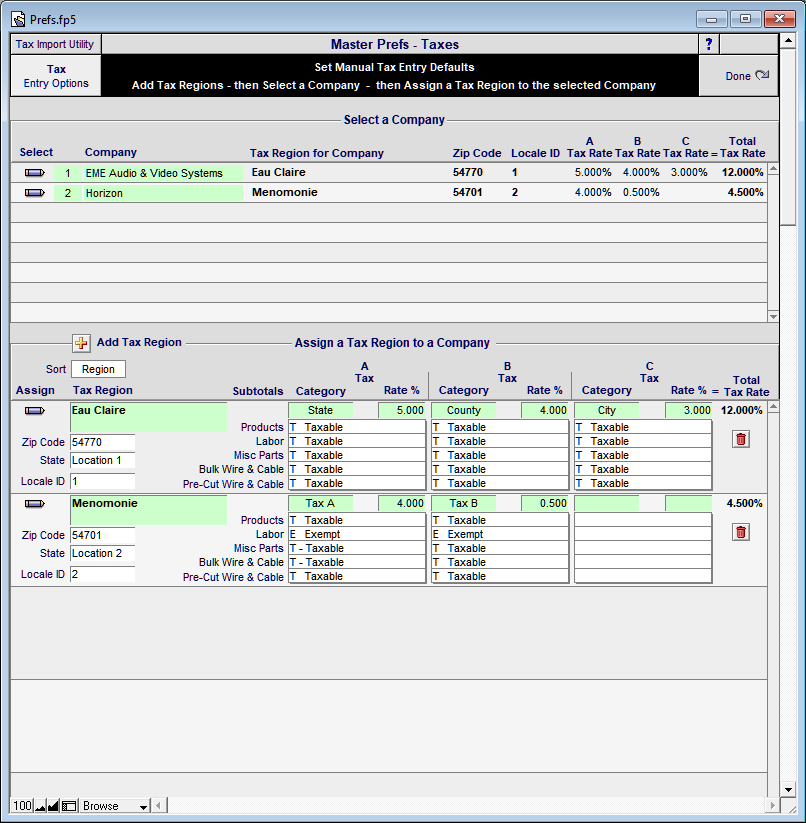Click the zoom in icon in status bar
The width and height of the screenshot is (806, 823).
click(x=53, y=806)
